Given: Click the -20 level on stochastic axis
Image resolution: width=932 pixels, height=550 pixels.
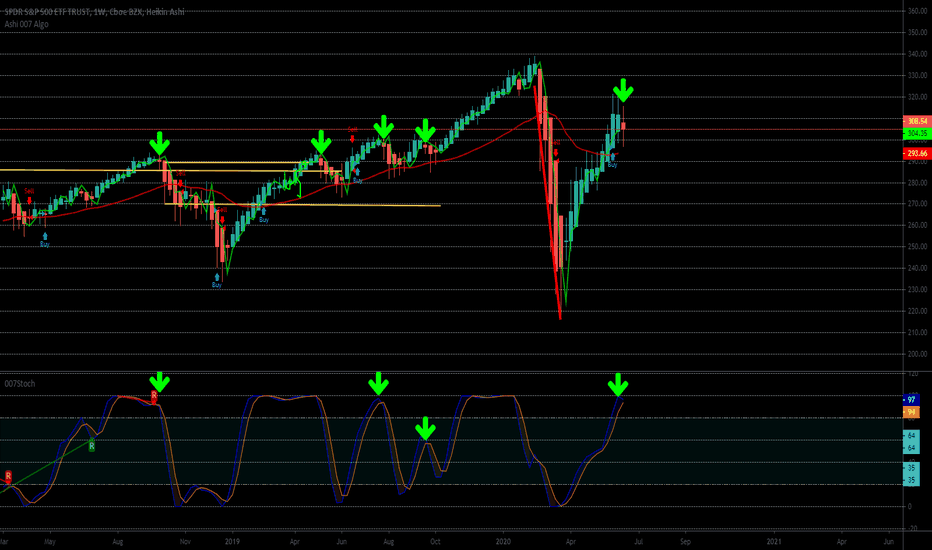Looking at the screenshot, I should click(912, 528).
